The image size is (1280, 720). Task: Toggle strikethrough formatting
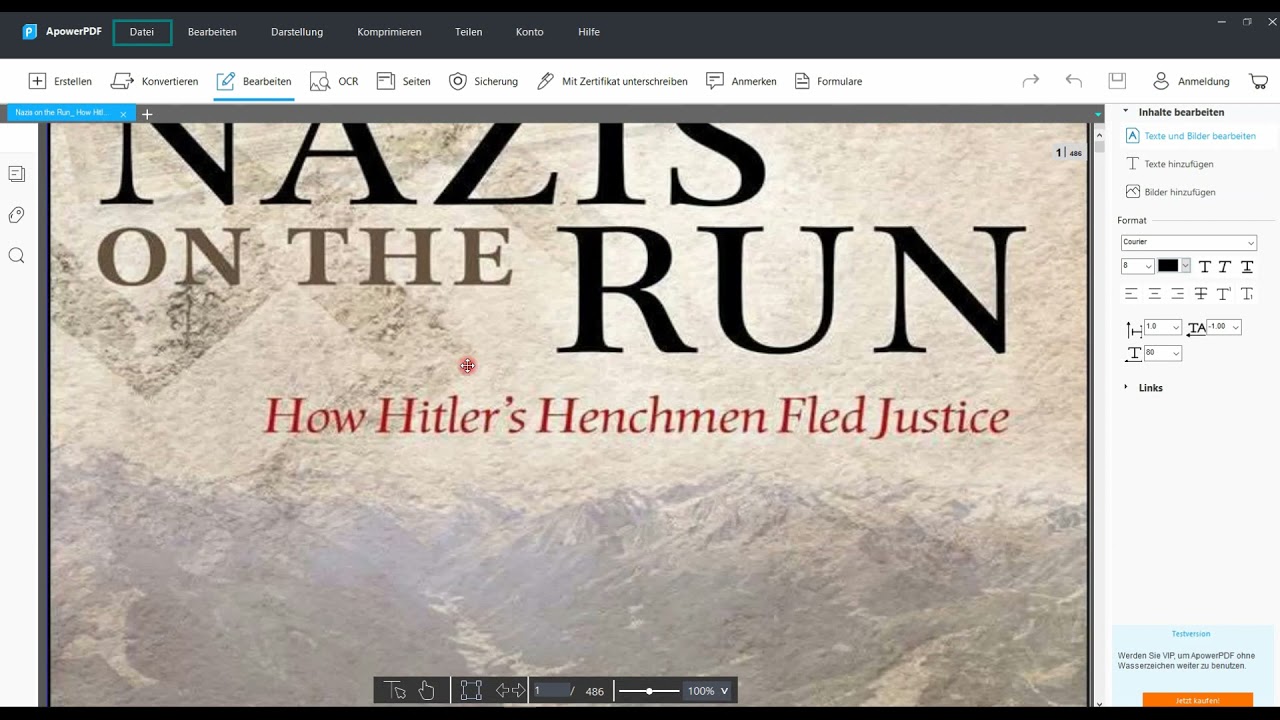coord(1201,294)
